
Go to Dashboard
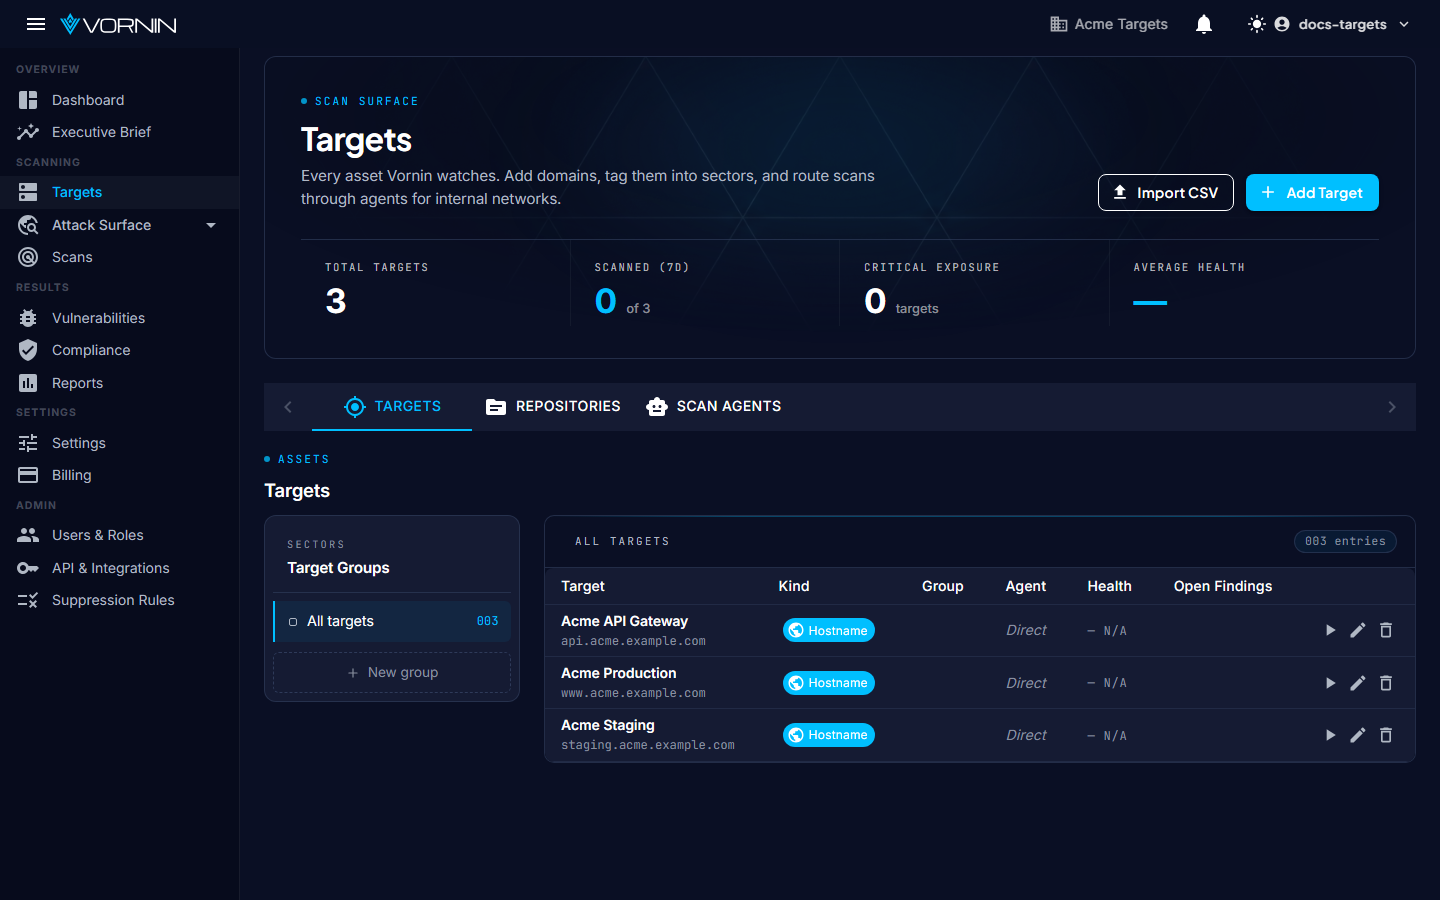click(x=120, y=100)
